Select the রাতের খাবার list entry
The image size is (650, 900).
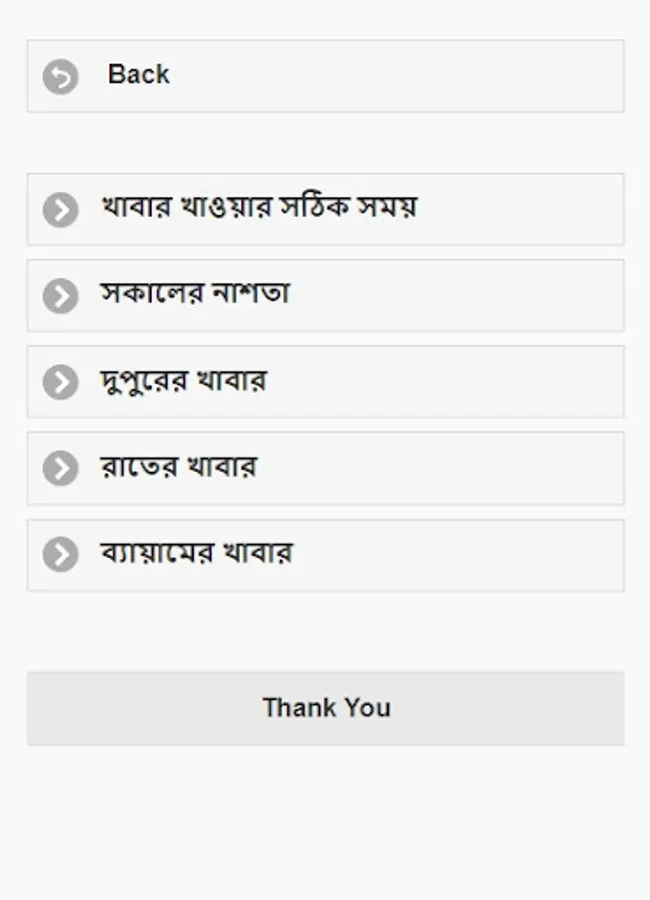click(x=178, y=467)
